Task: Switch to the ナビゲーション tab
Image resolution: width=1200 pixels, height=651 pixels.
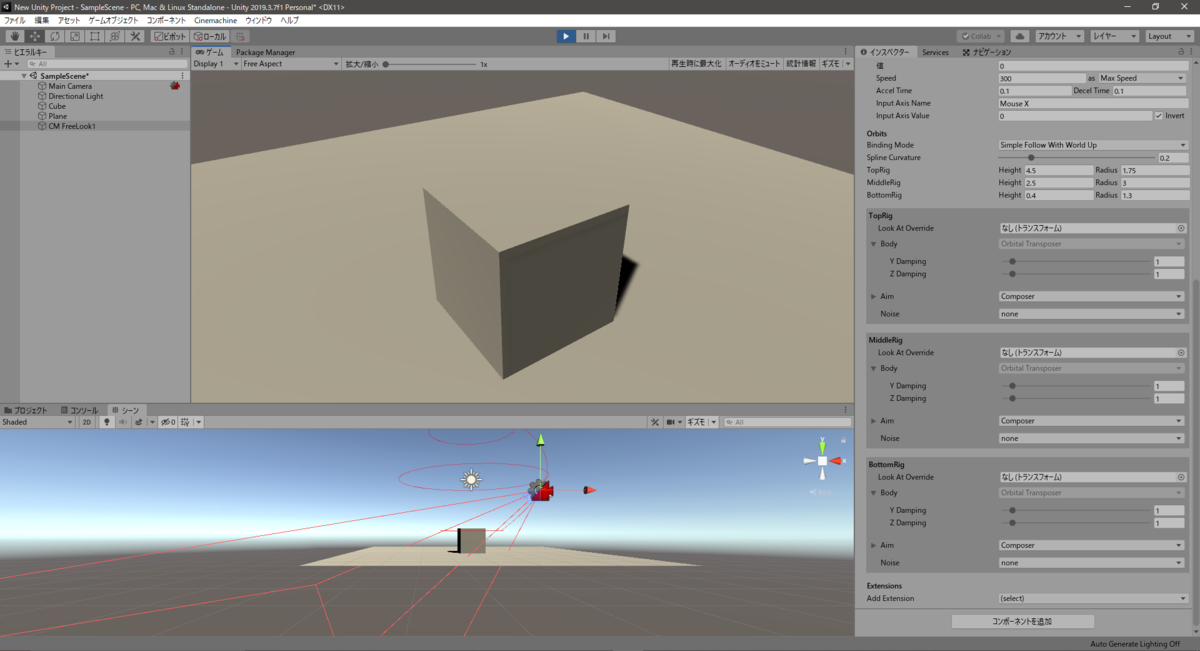Action: (986, 52)
